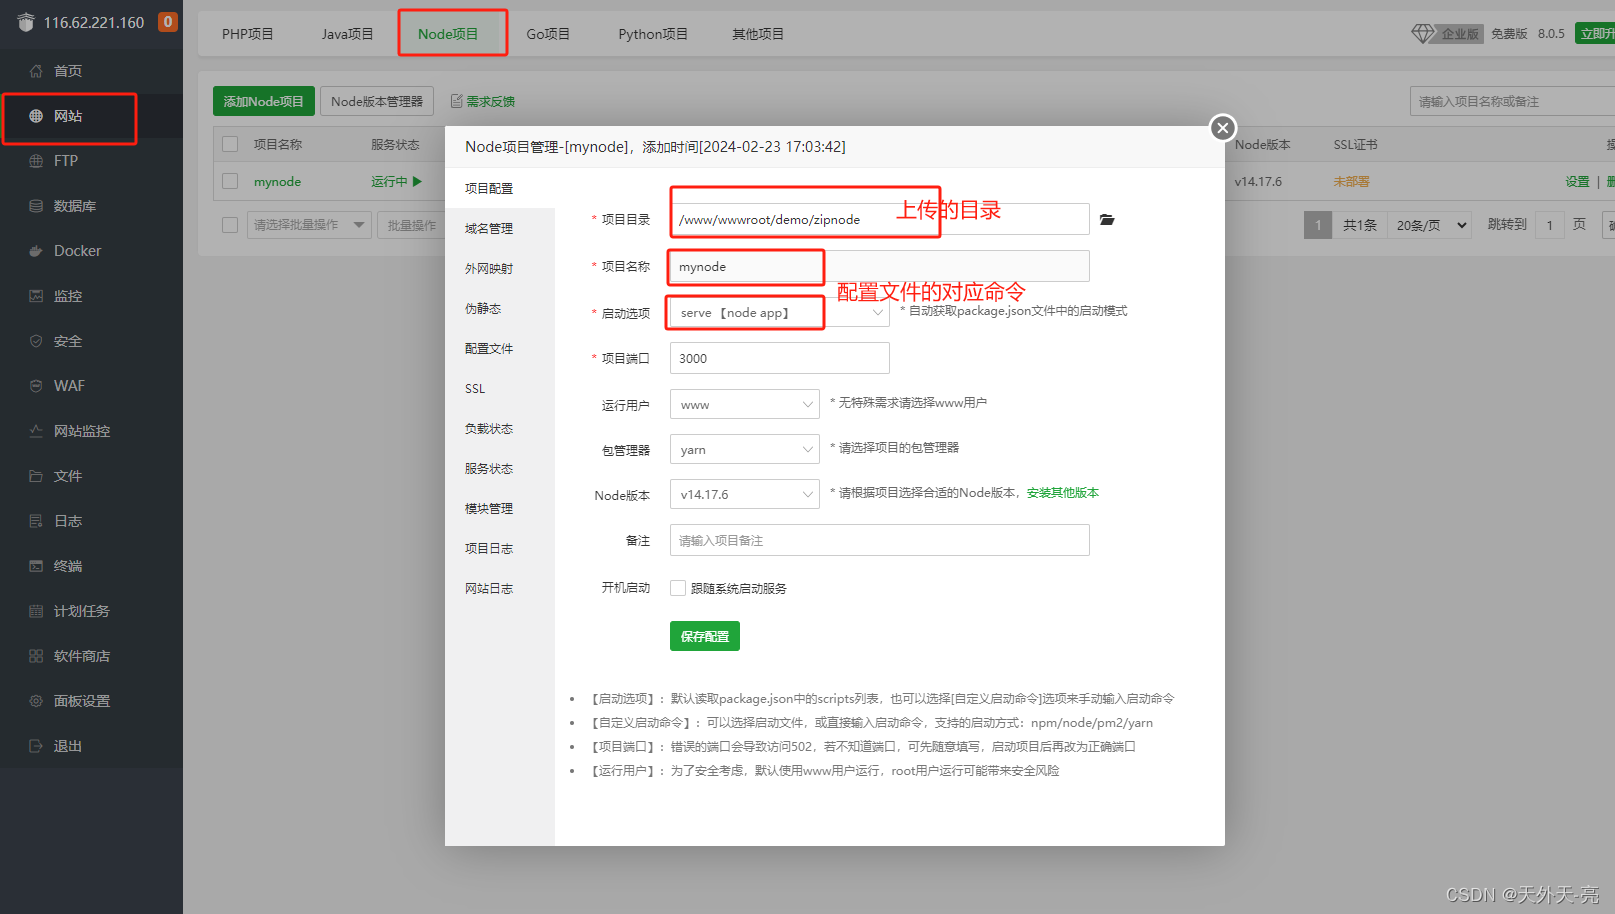Click the Docker whale icon
Screen dimensions: 1615x914
[x=36, y=251]
